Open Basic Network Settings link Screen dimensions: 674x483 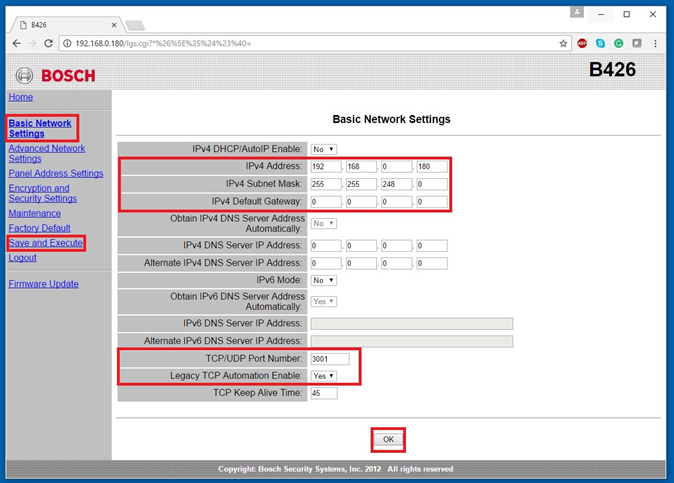(40, 128)
